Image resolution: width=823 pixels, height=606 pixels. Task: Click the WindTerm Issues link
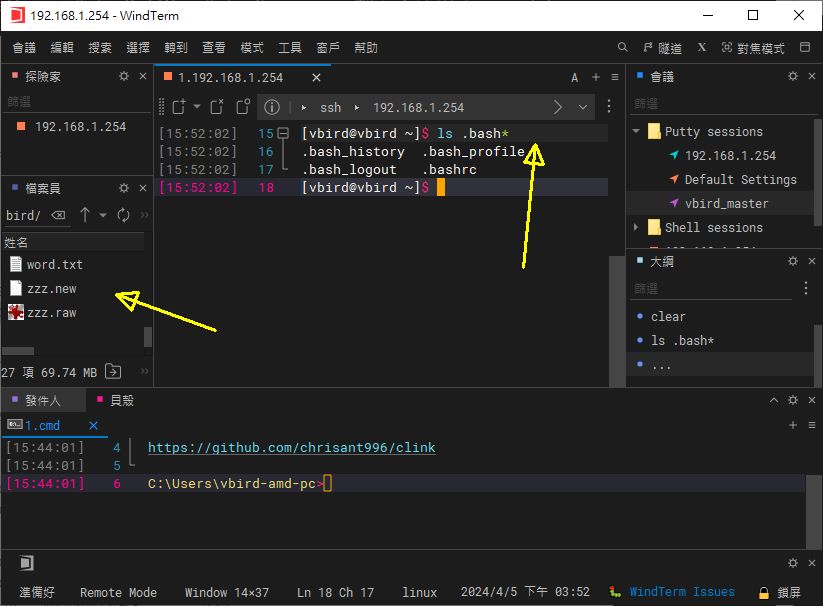tap(681, 592)
